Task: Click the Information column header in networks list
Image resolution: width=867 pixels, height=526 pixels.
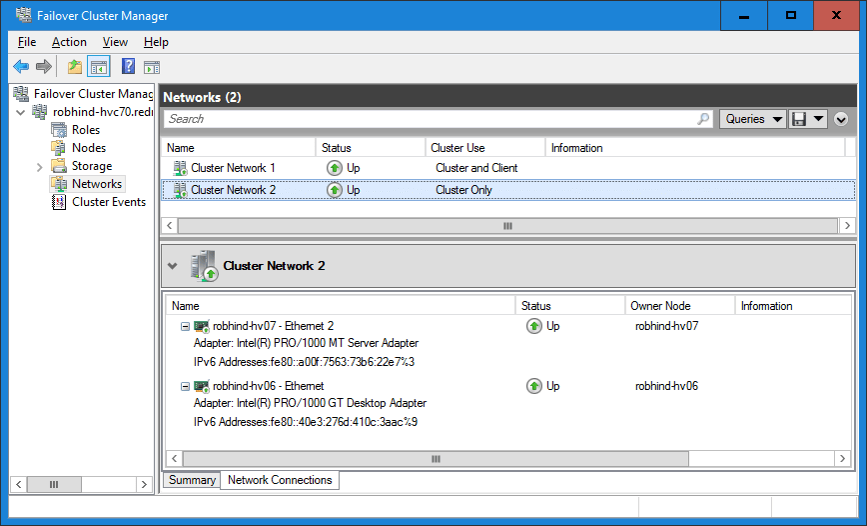Action: click(x=696, y=148)
